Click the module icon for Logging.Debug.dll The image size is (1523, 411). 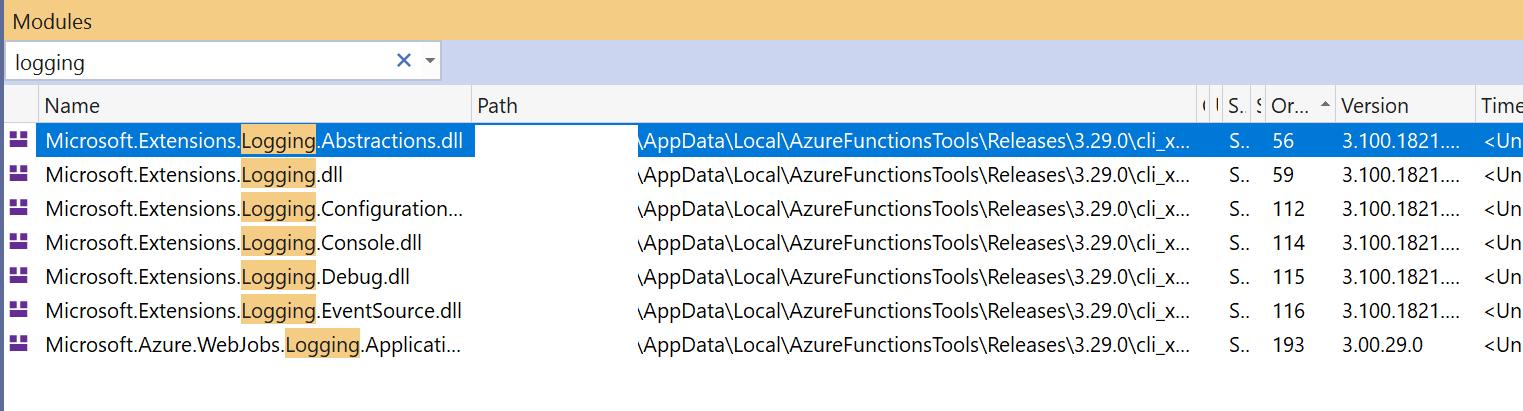(18, 277)
